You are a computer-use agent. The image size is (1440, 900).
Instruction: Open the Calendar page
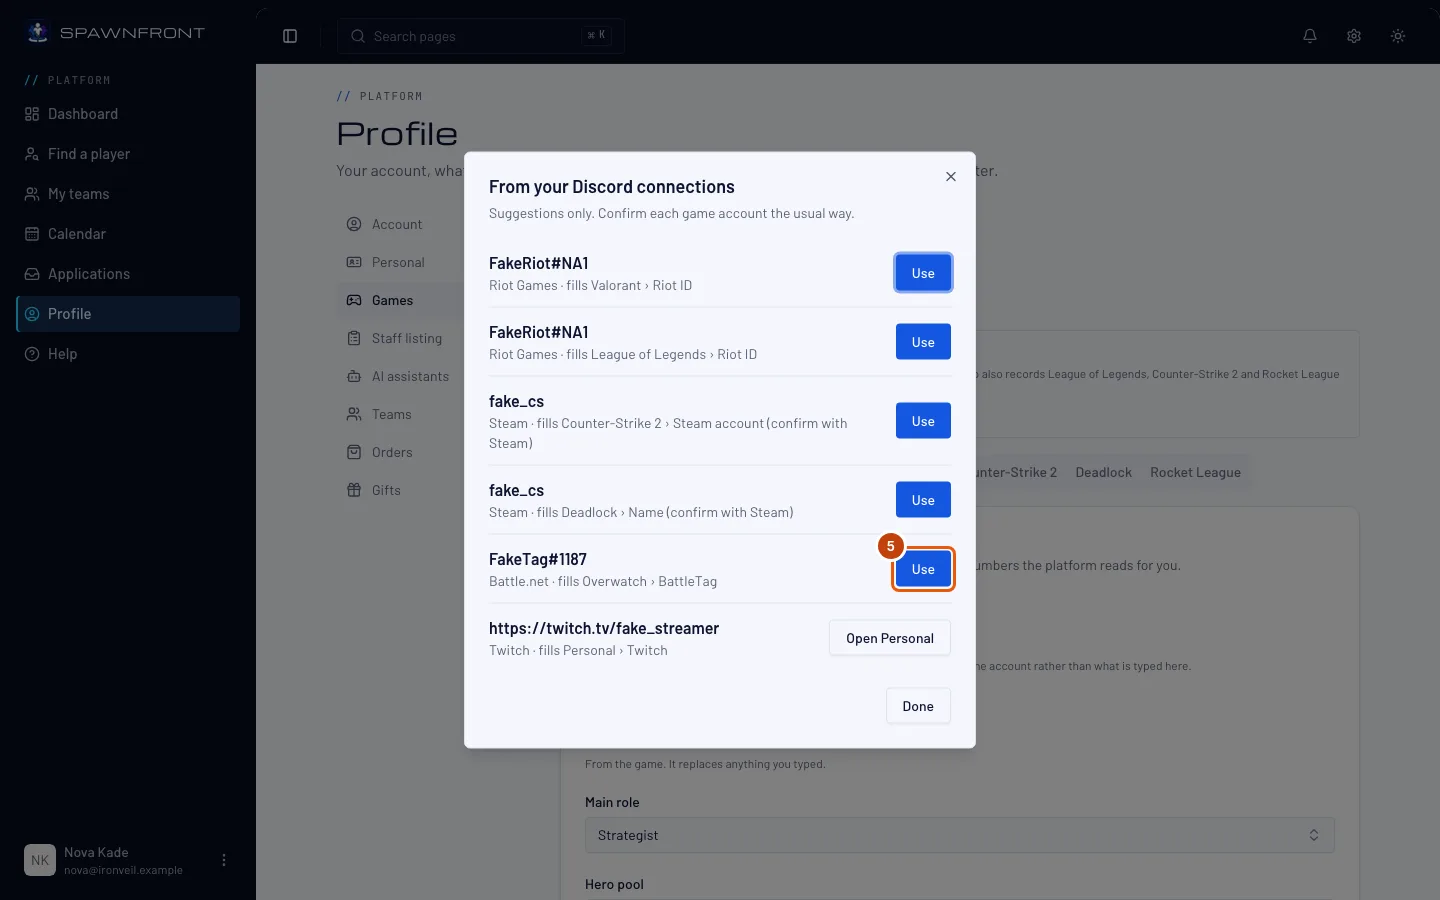[x=128, y=234]
